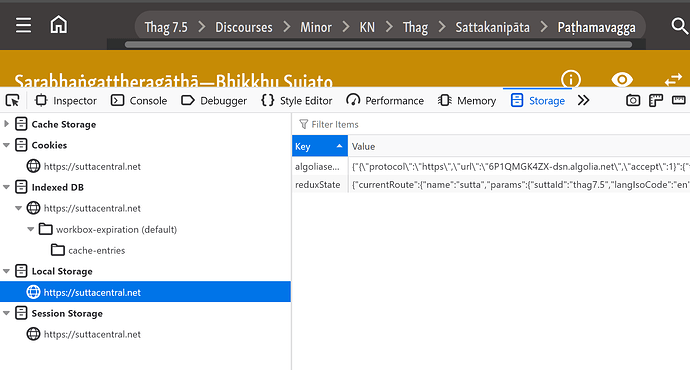The height and width of the screenshot is (370, 690).
Task: Switch to the Debugger tab
Action: point(214,101)
